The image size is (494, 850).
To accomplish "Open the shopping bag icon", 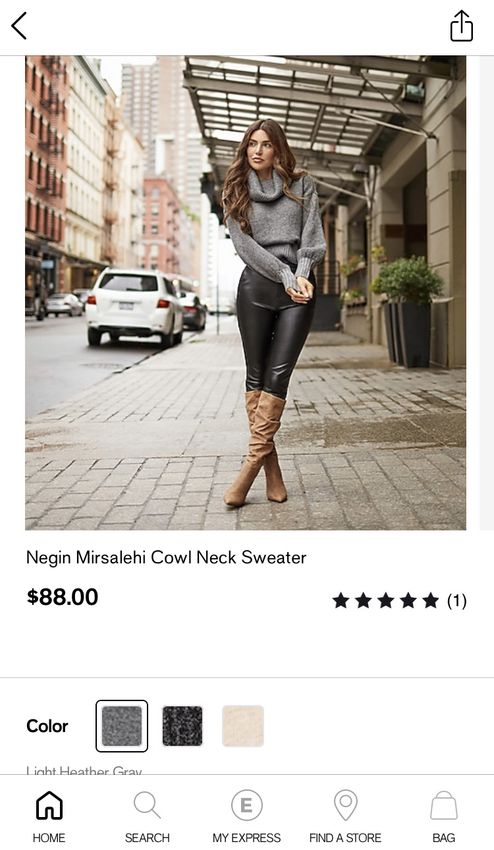I will pyautogui.click(x=444, y=805).
